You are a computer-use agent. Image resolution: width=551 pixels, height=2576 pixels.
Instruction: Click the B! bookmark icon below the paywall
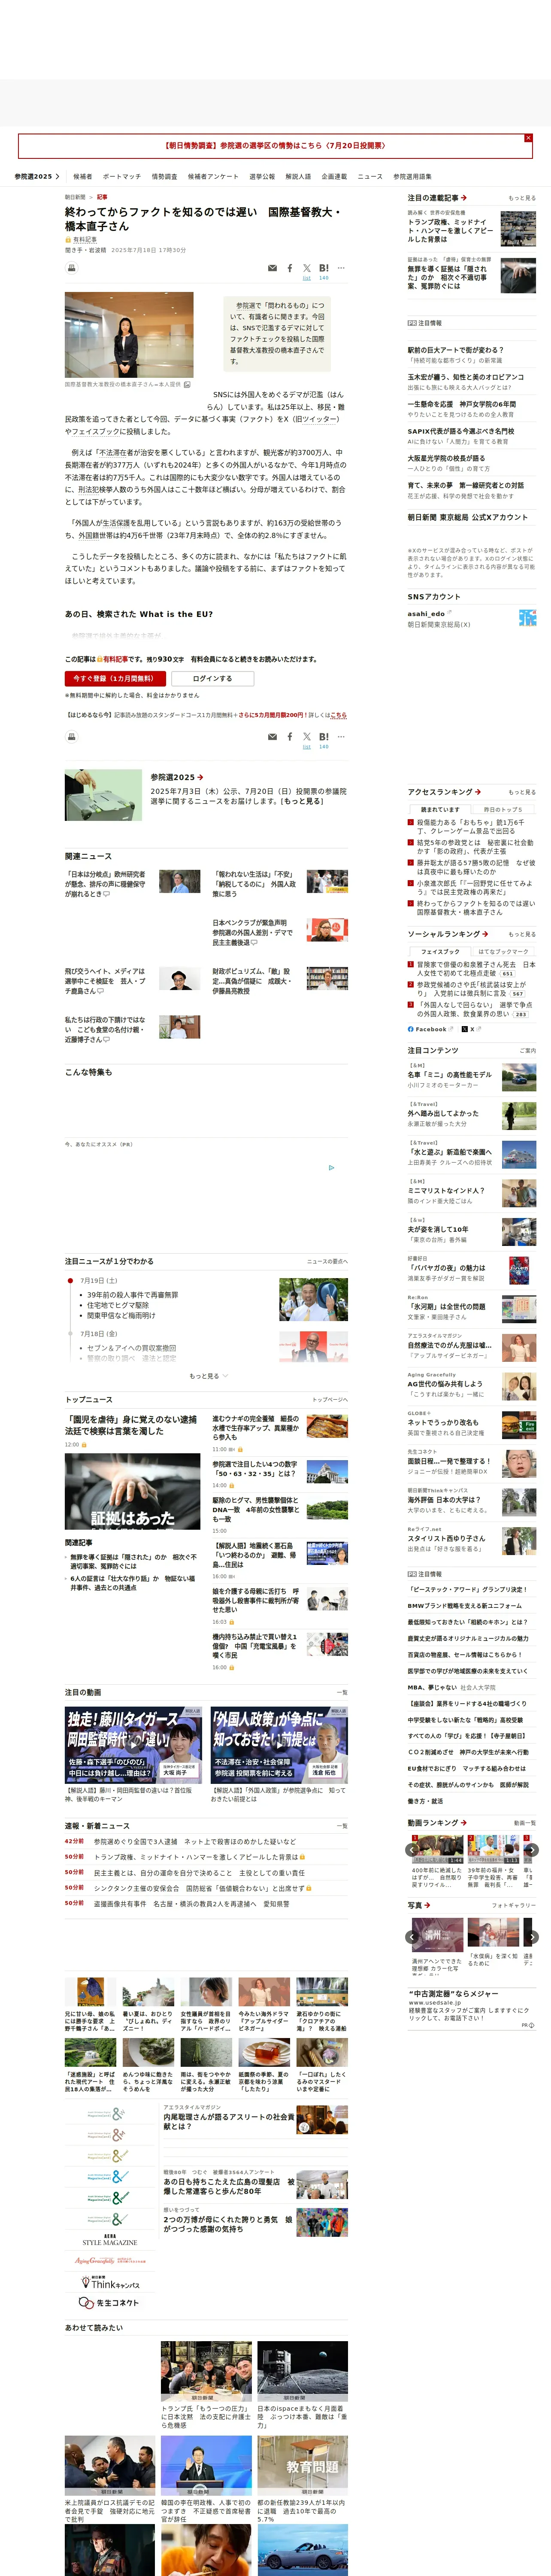point(323,737)
